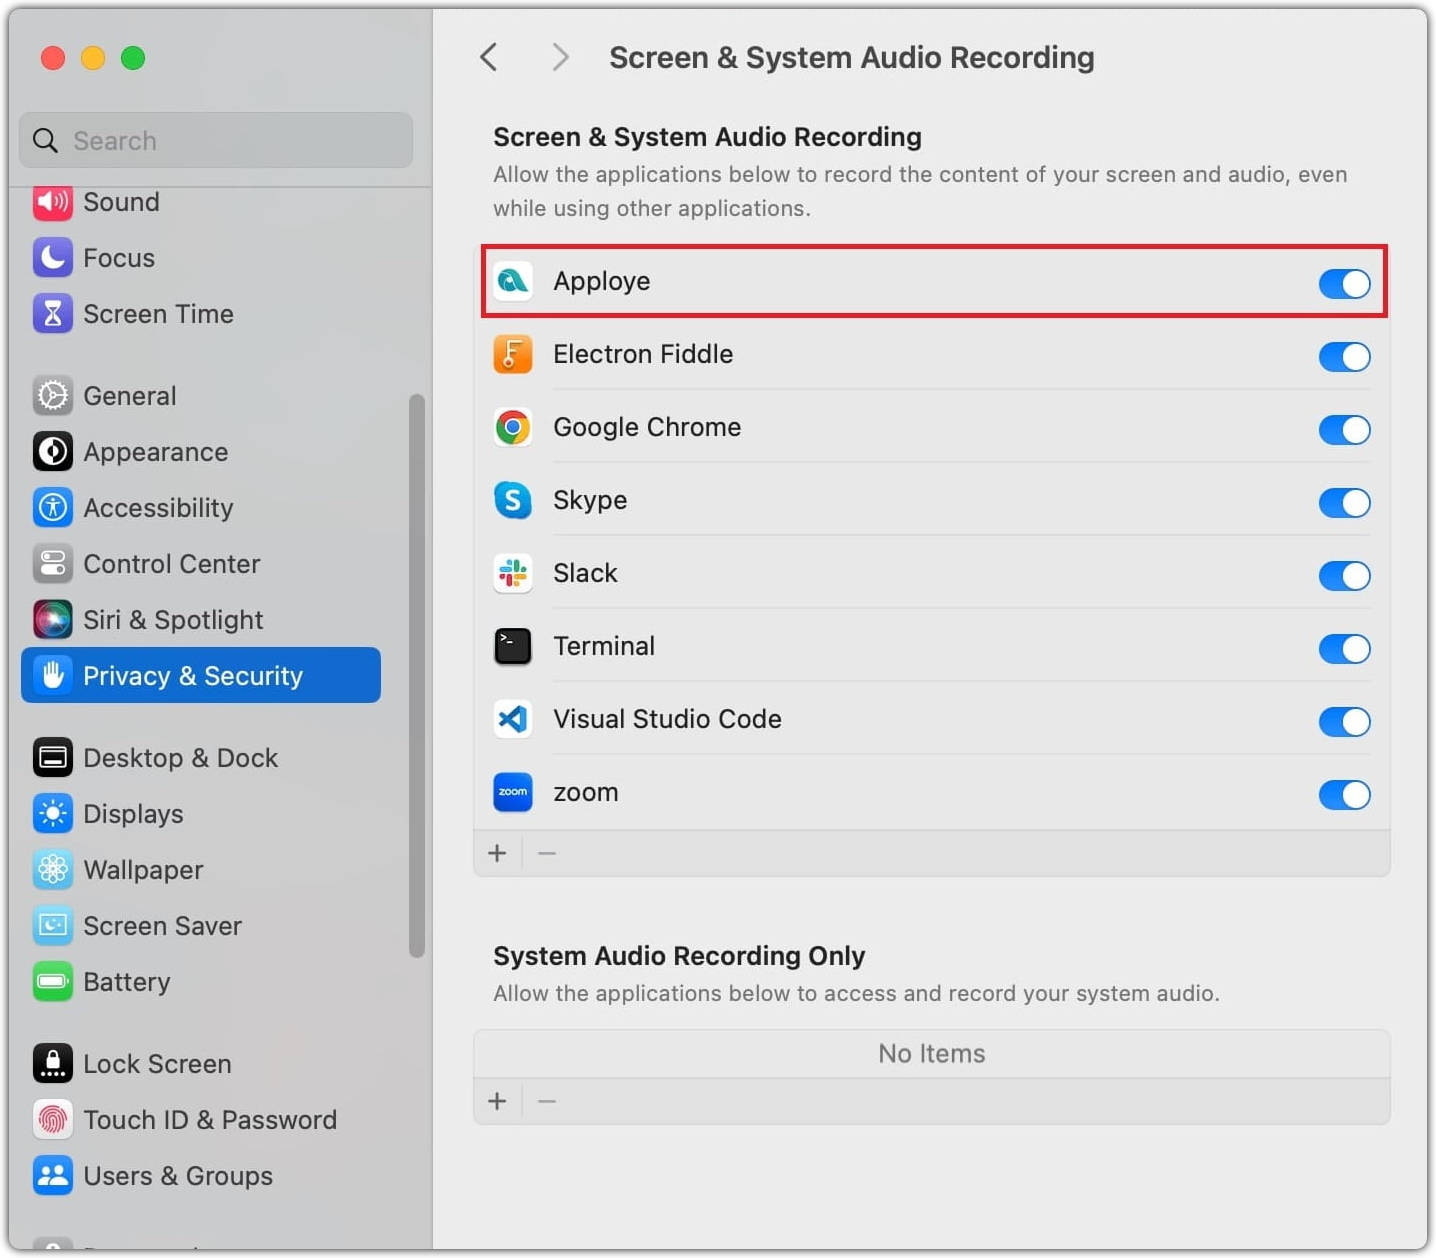Viewport: 1436px width, 1258px height.
Task: Switch off Visual Studio Code toggle
Action: click(x=1344, y=722)
